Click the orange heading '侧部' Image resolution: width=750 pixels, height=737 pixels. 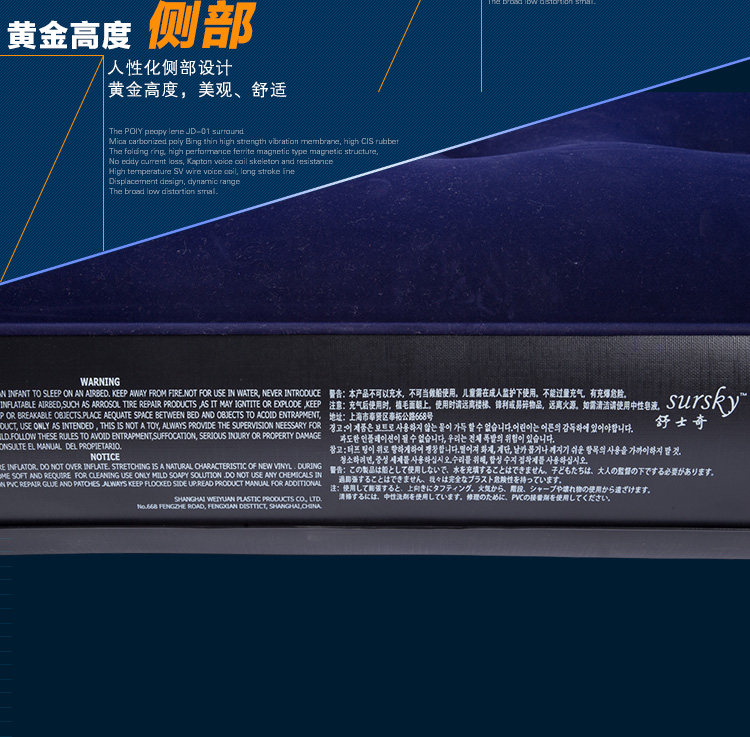[202, 24]
